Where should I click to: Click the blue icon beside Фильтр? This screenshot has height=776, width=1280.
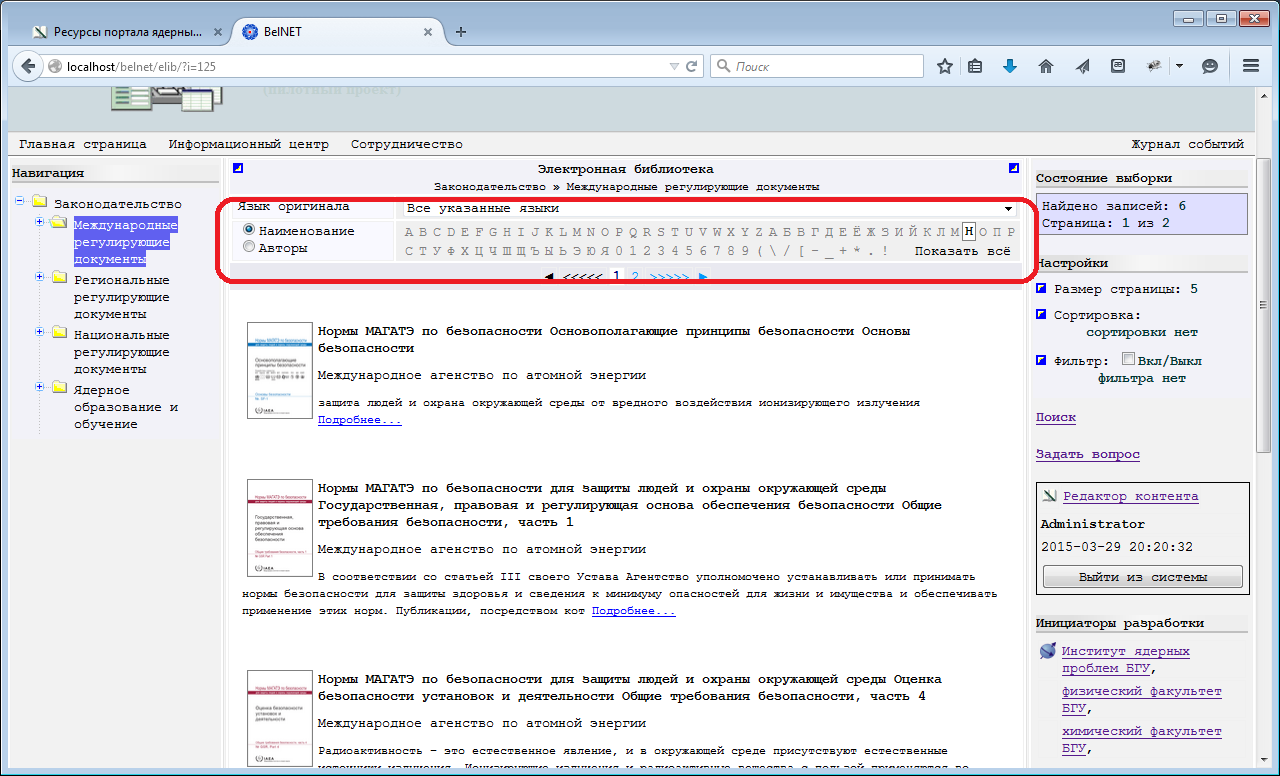click(1042, 361)
